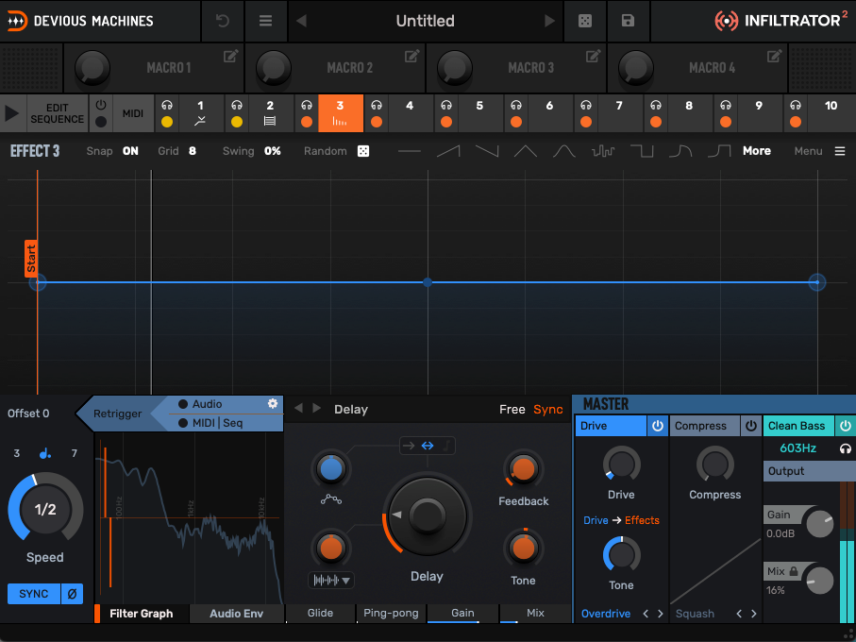Open the Ping-pong parameter tab

391,613
